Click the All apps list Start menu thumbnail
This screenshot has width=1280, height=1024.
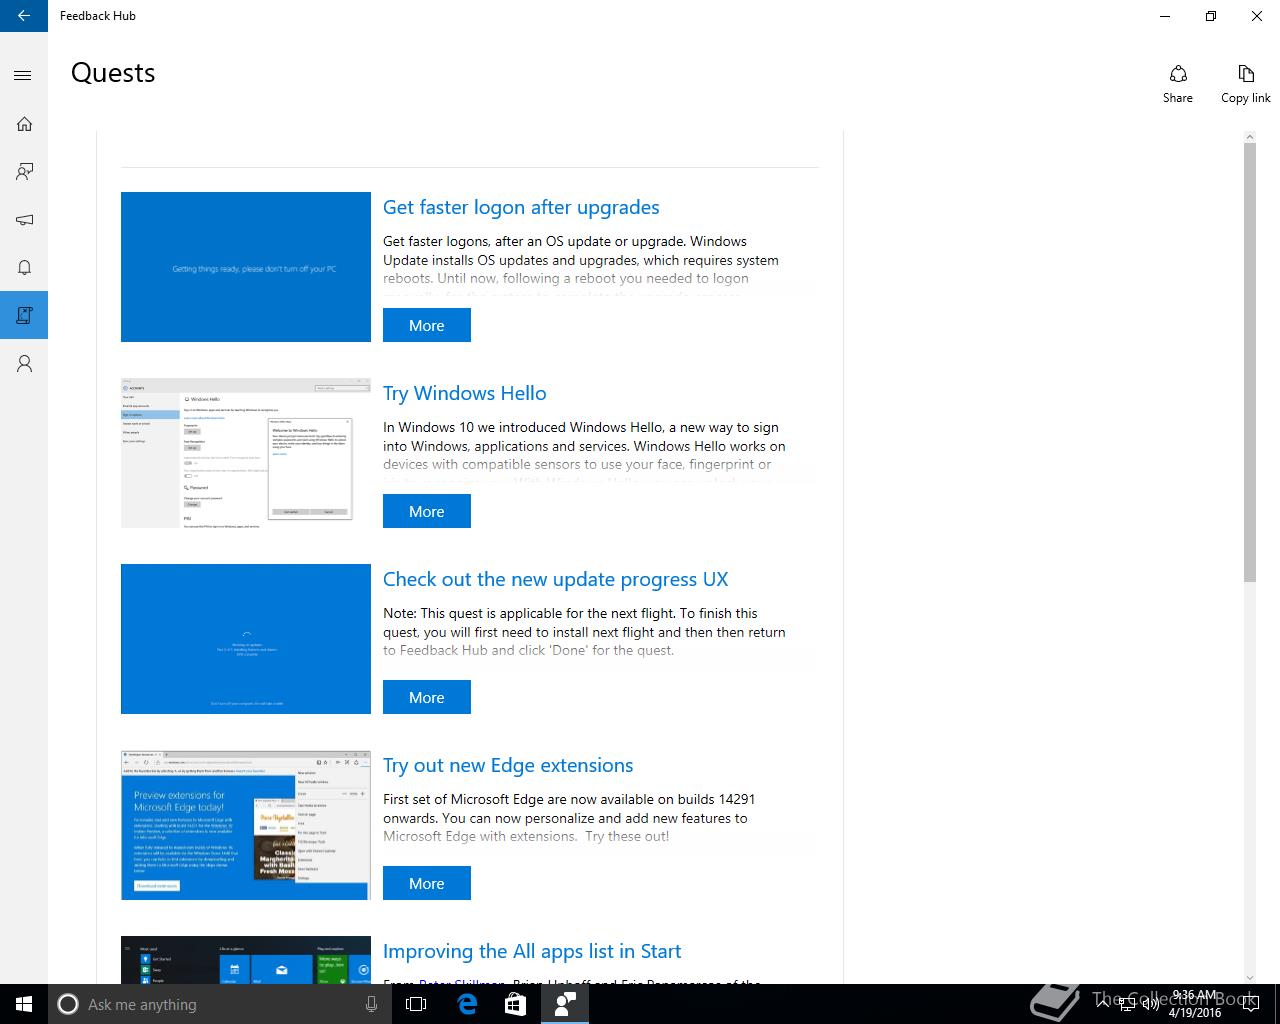point(246,960)
